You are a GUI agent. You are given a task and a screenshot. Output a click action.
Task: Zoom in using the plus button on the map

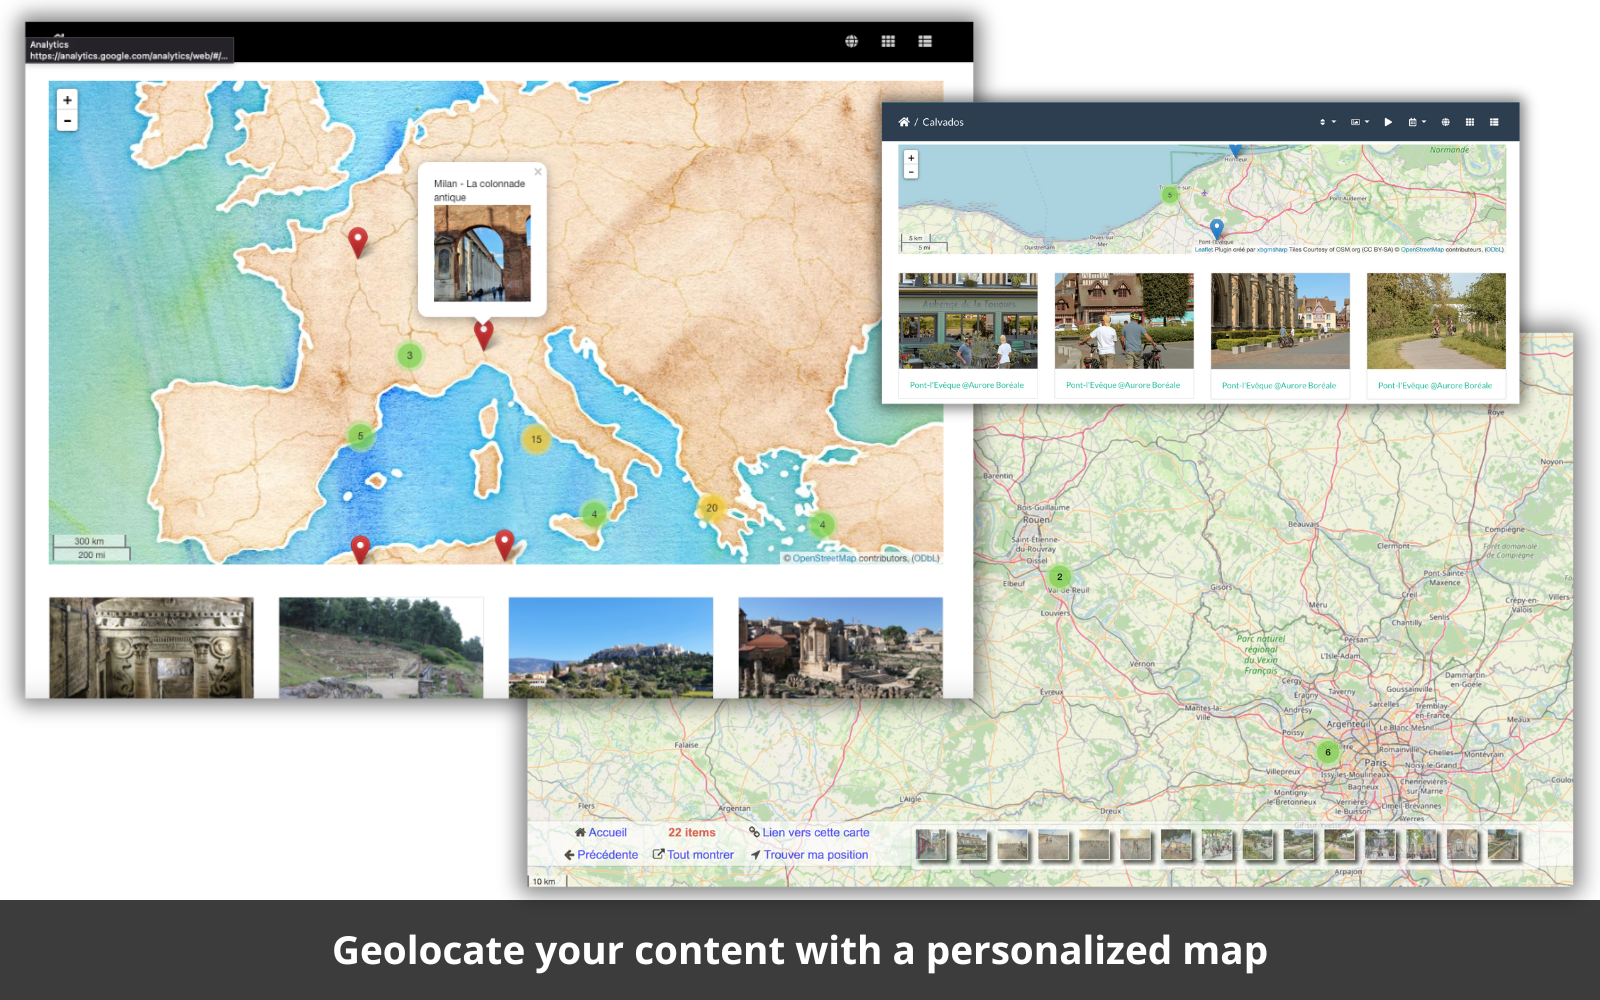tap(66, 99)
